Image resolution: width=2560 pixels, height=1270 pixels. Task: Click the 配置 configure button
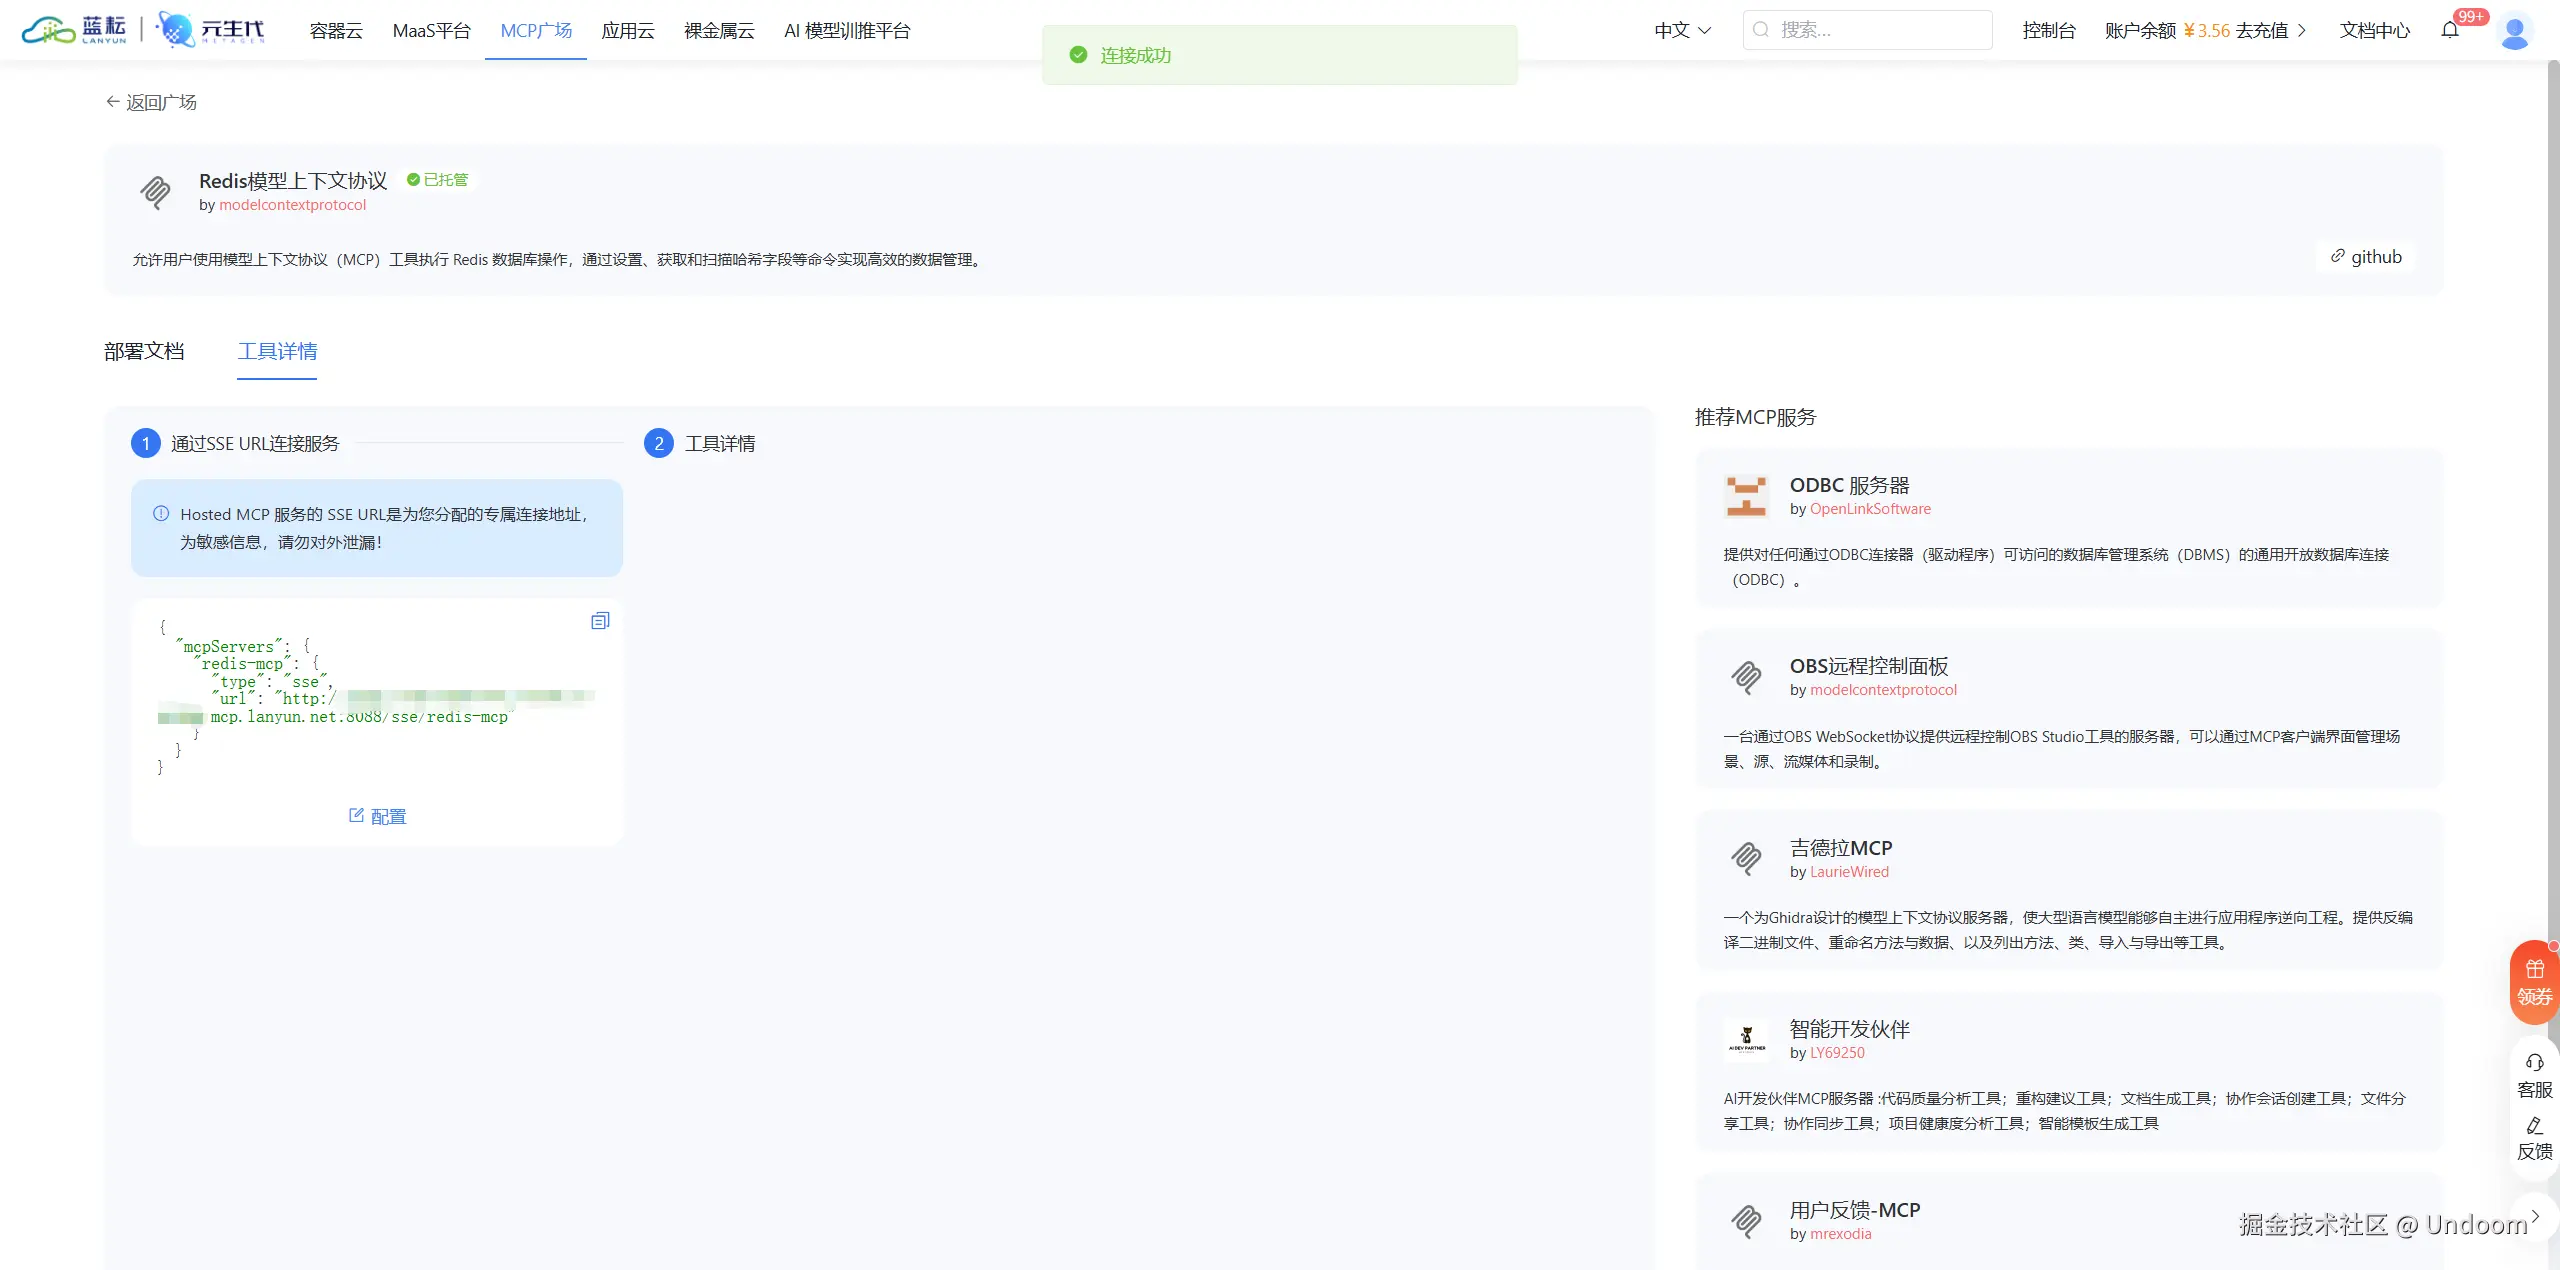point(377,816)
